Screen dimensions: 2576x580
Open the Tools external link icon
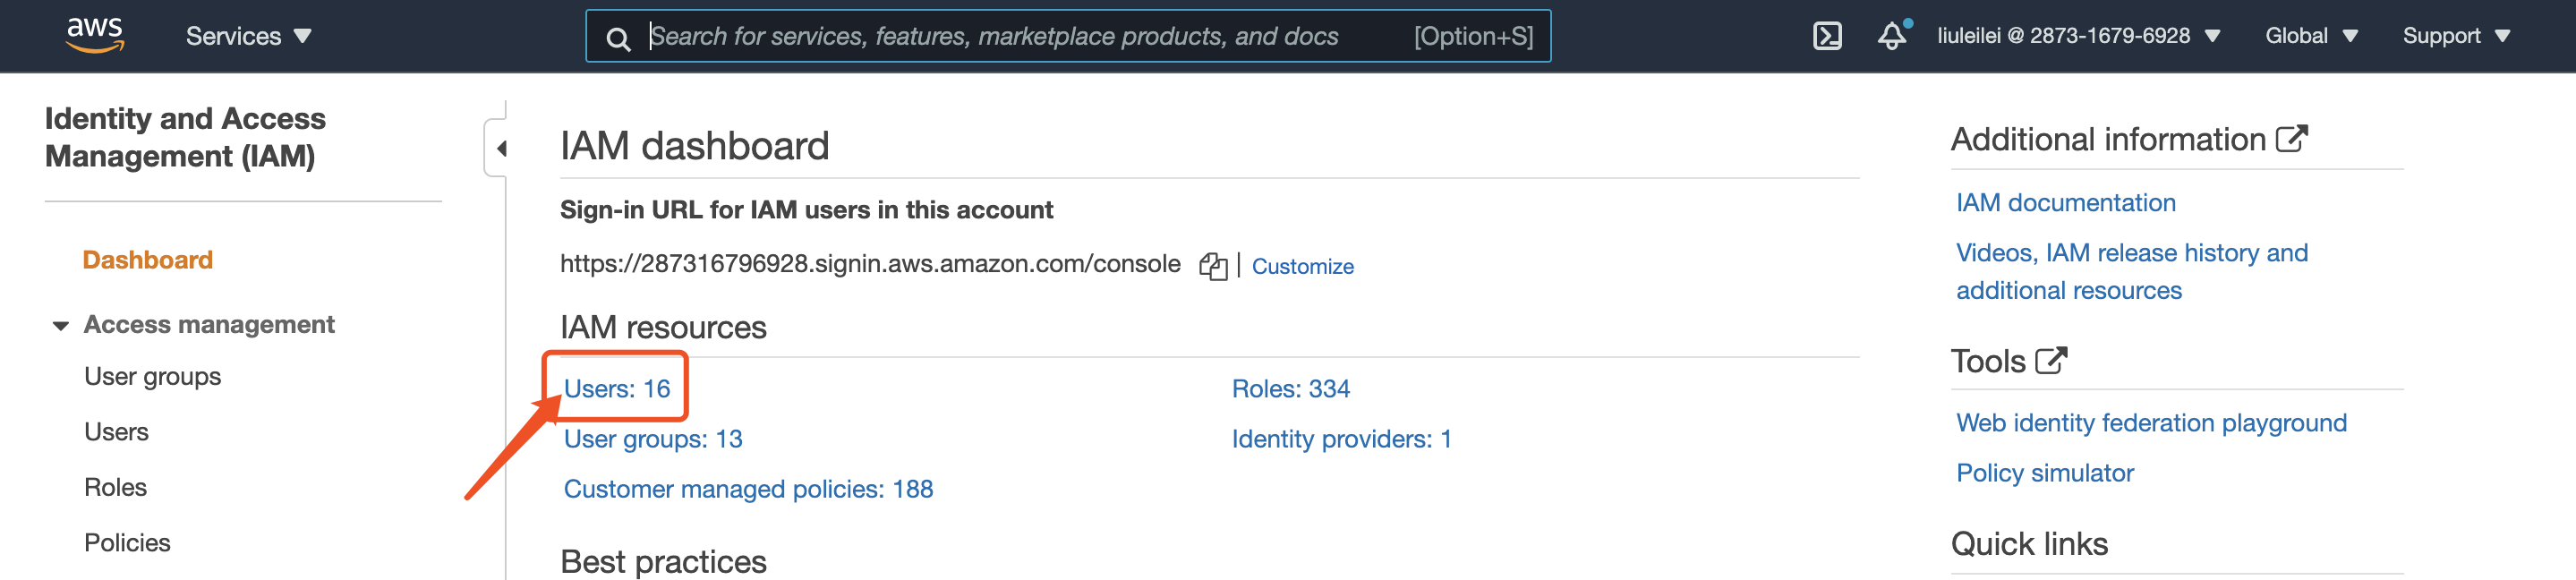2051,360
